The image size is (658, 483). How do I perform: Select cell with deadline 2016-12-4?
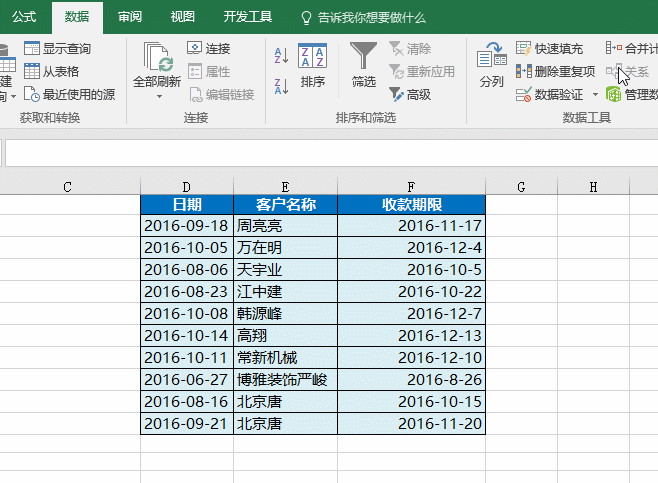tap(411, 248)
